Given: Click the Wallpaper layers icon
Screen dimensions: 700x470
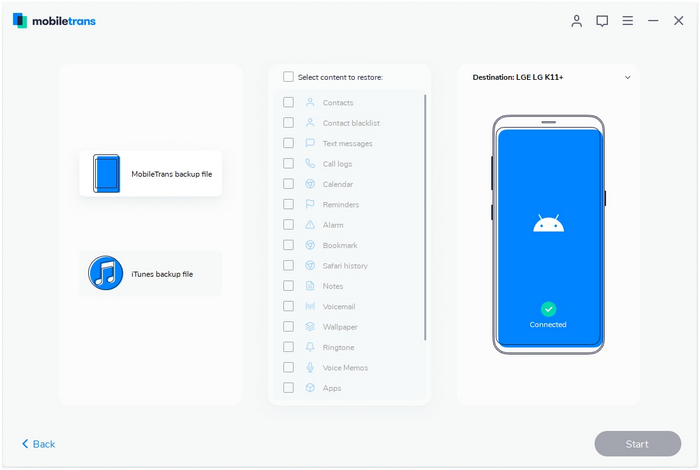Looking at the screenshot, I should point(310,327).
